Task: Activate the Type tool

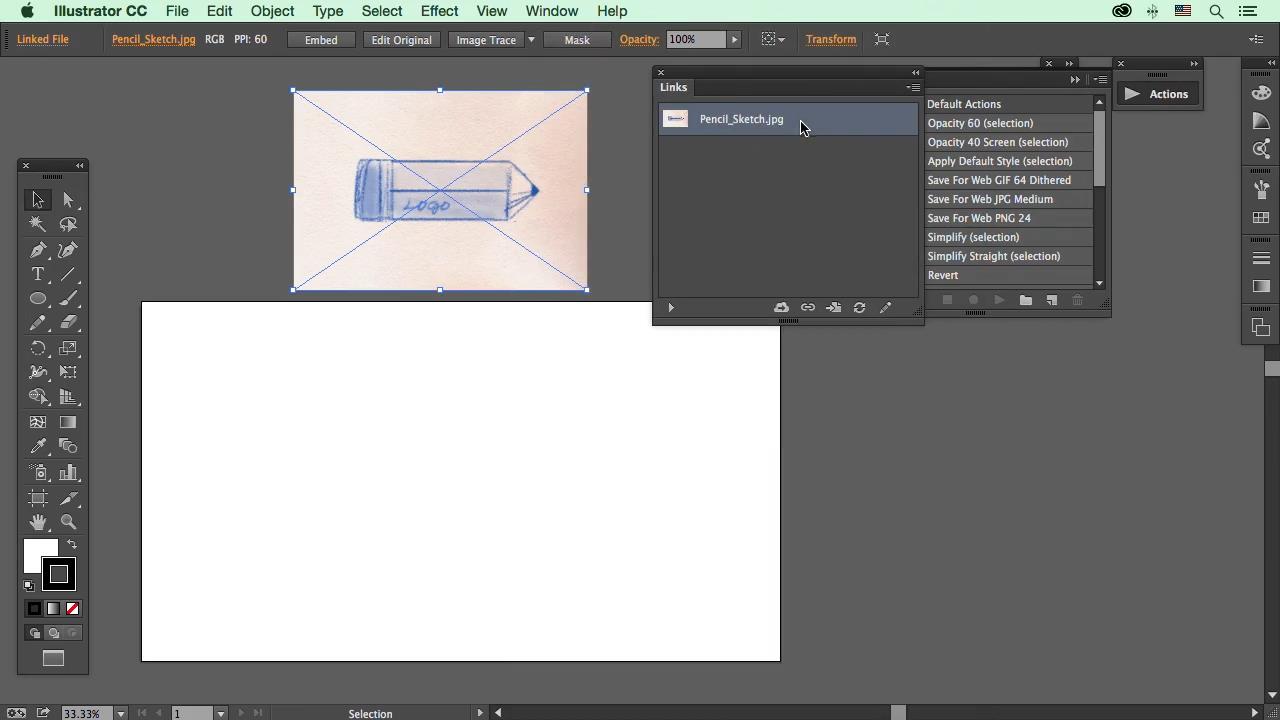Action: coord(38,274)
